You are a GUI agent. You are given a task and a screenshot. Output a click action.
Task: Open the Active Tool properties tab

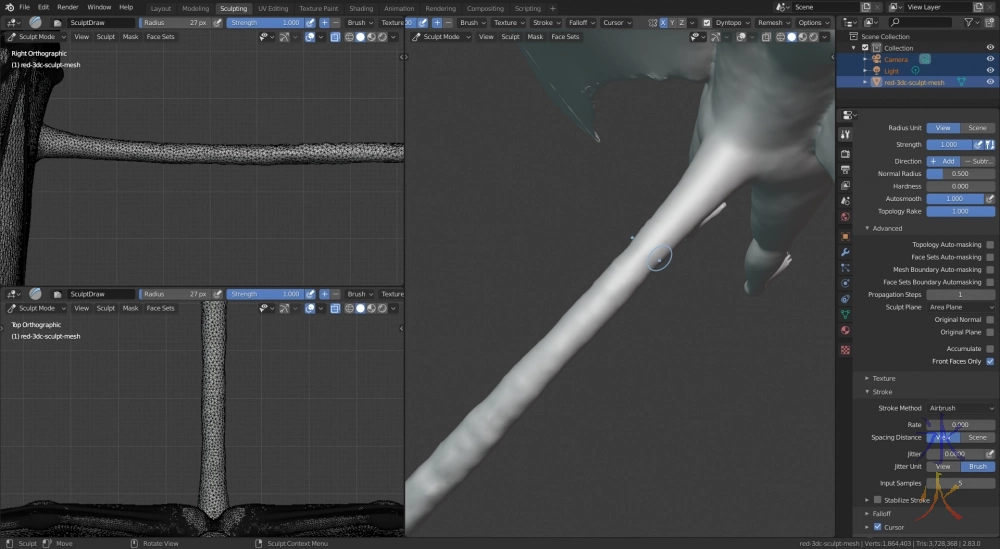[x=845, y=134]
